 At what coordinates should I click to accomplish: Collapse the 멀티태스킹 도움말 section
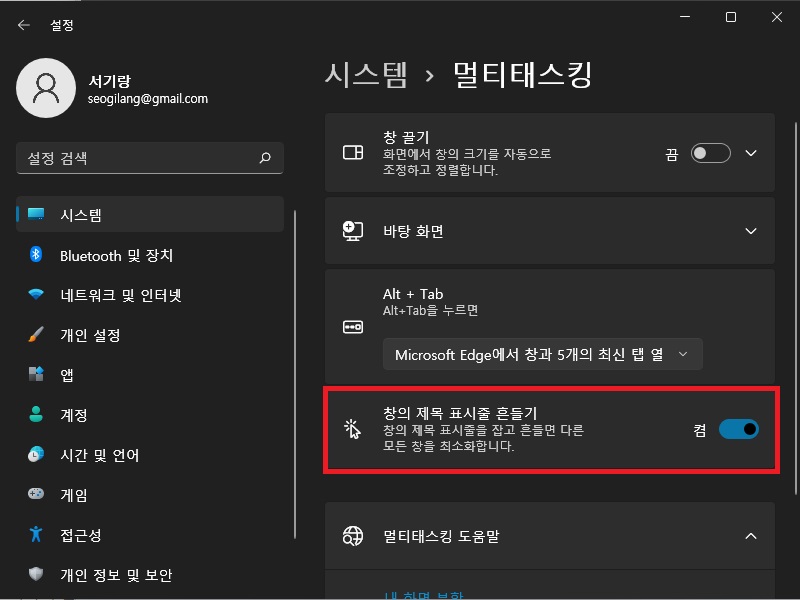(751, 536)
